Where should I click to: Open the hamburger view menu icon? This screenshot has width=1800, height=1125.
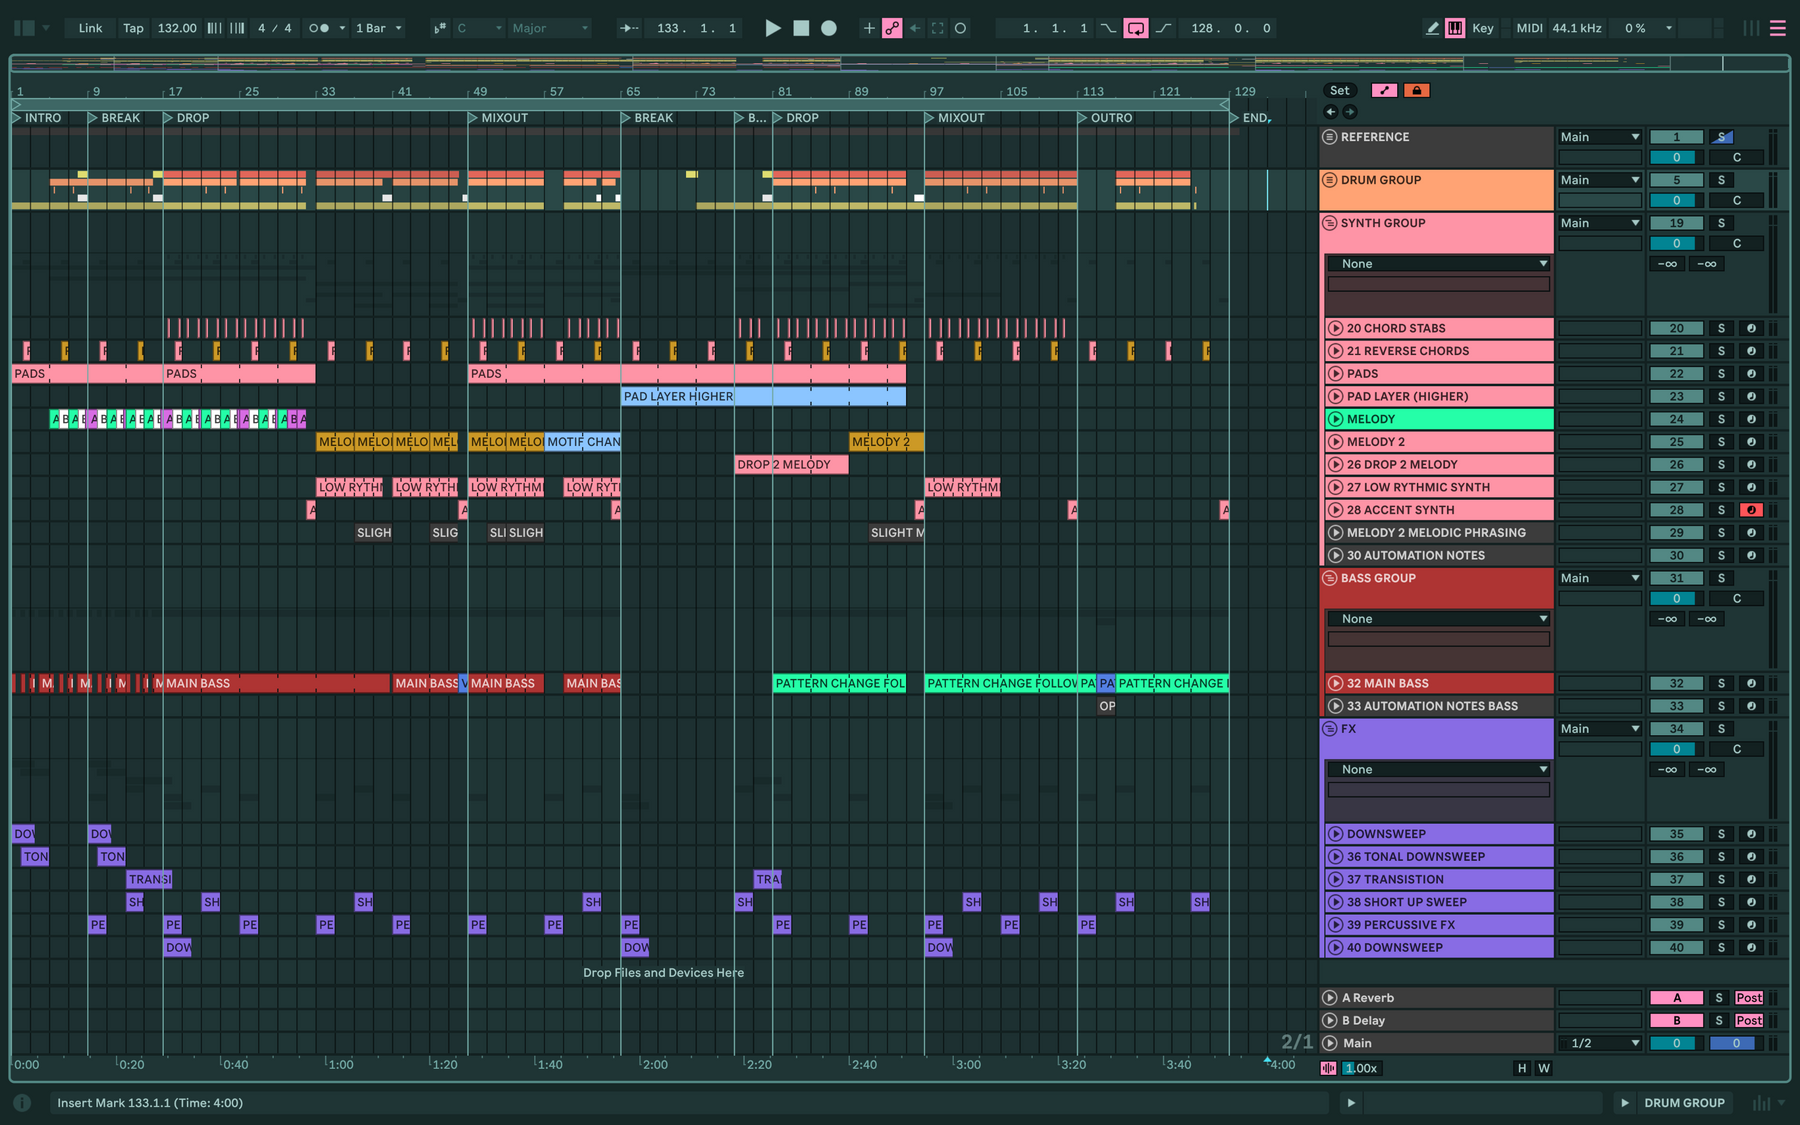[x=1777, y=28]
